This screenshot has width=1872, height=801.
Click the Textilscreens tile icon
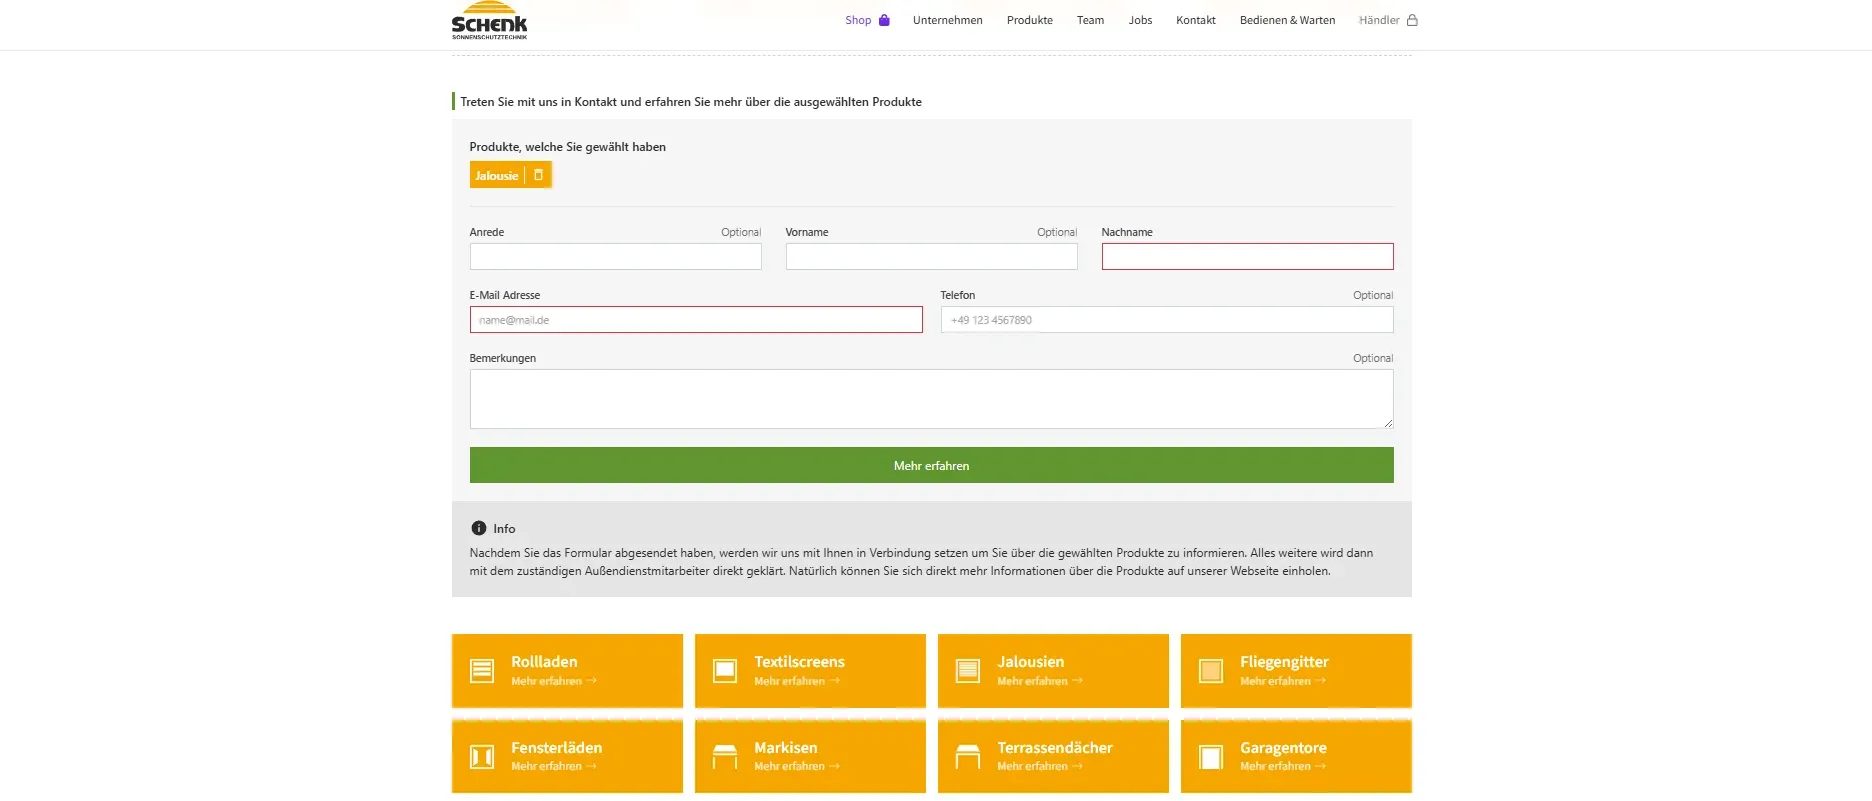tap(725, 671)
